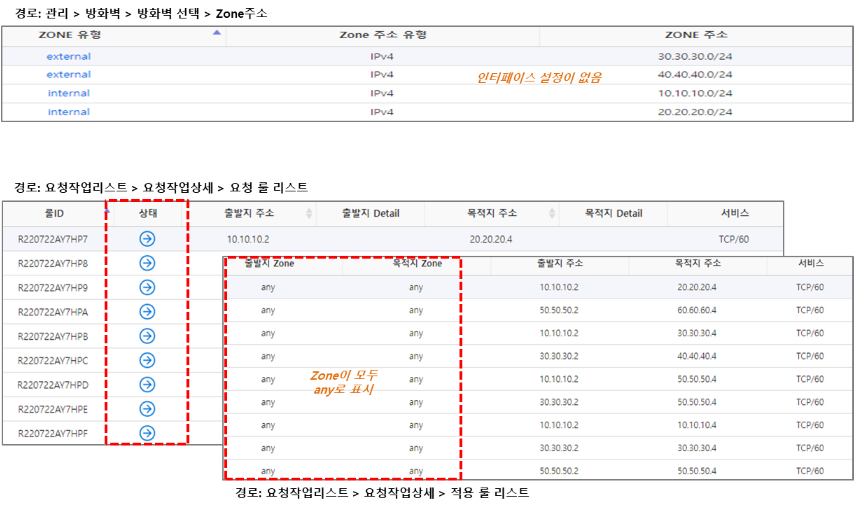Image resolution: width=855 pixels, height=509 pixels.
Task: Select rule ID R220722AY7HPD
Action: [53, 385]
